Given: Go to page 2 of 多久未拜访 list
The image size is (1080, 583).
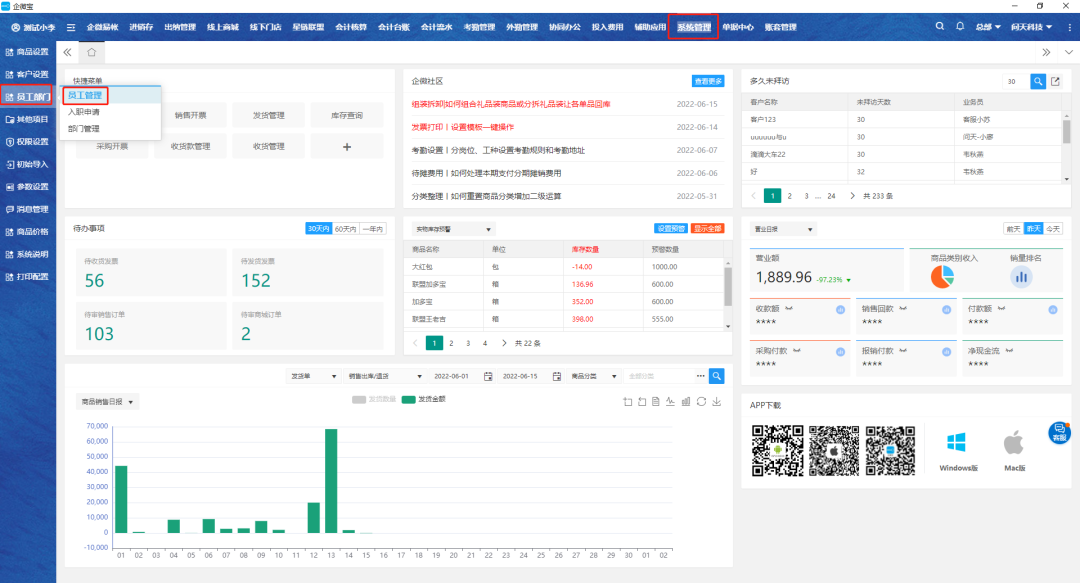Looking at the screenshot, I should pyautogui.click(x=790, y=196).
